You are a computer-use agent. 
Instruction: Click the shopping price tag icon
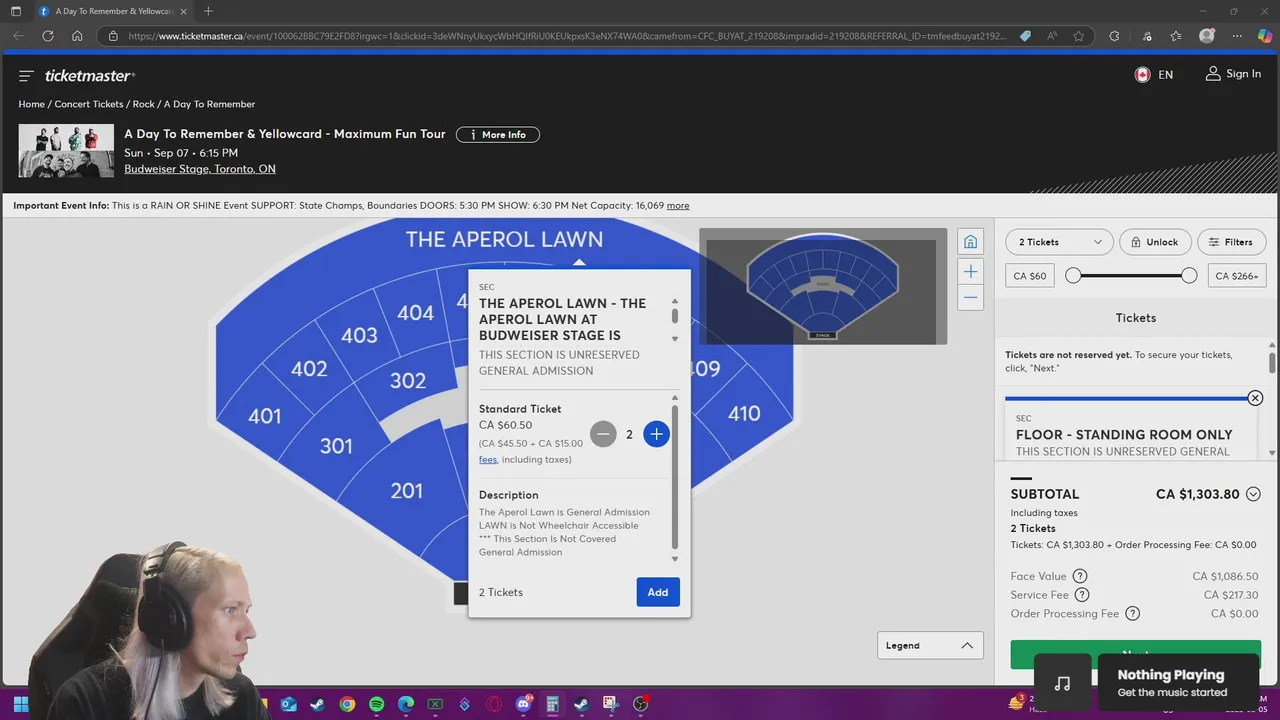pos(1025,35)
